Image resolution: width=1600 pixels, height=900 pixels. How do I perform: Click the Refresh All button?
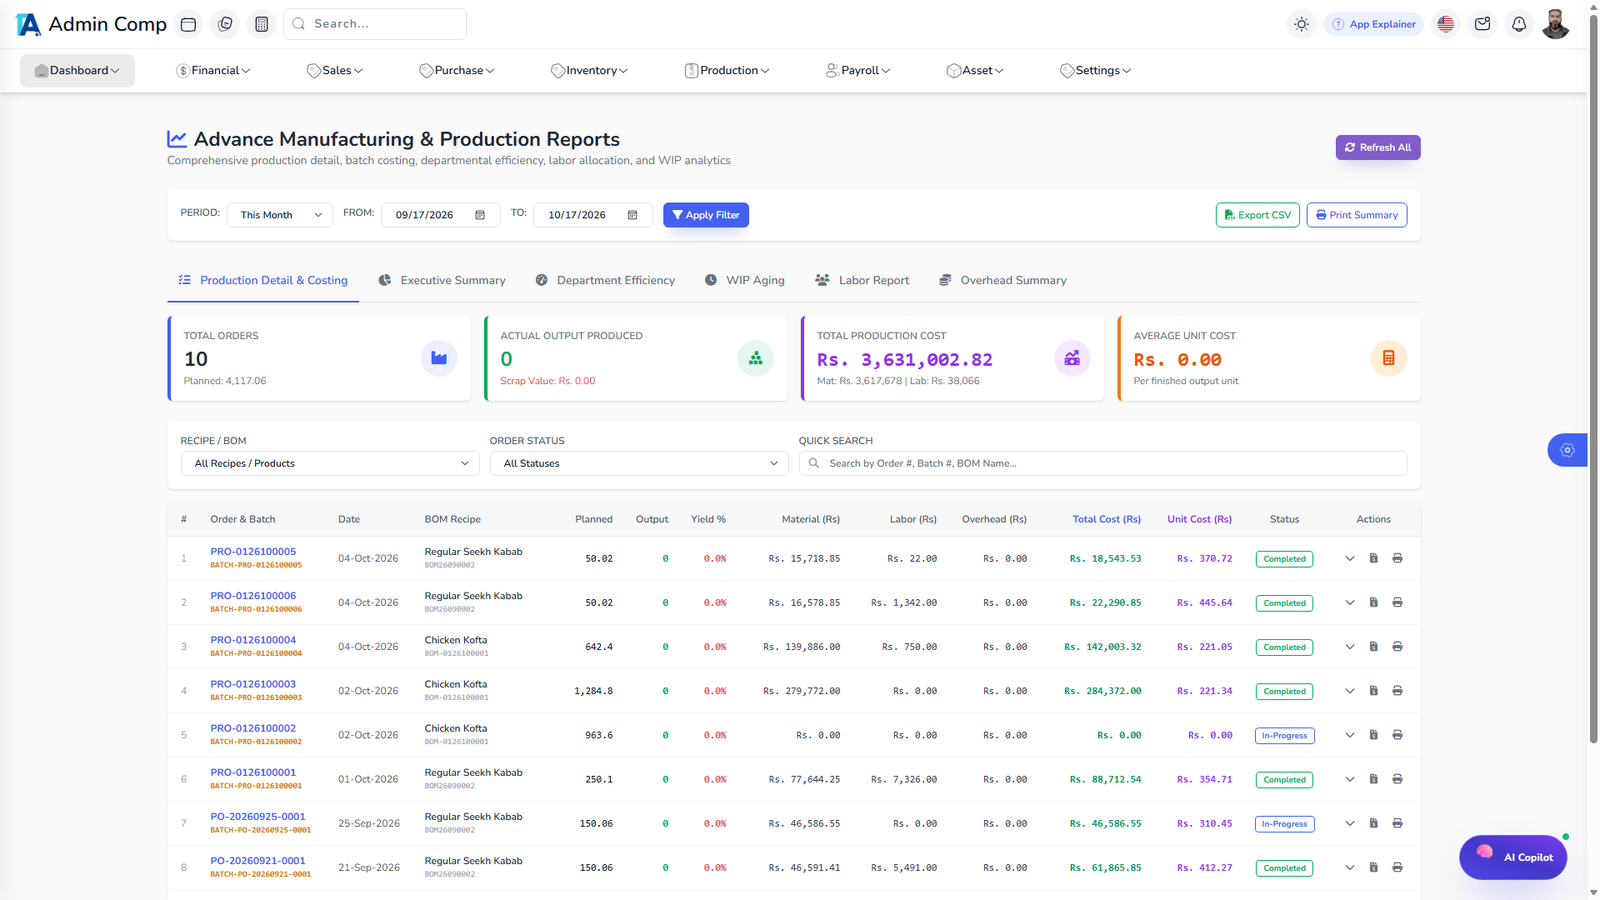click(1378, 147)
